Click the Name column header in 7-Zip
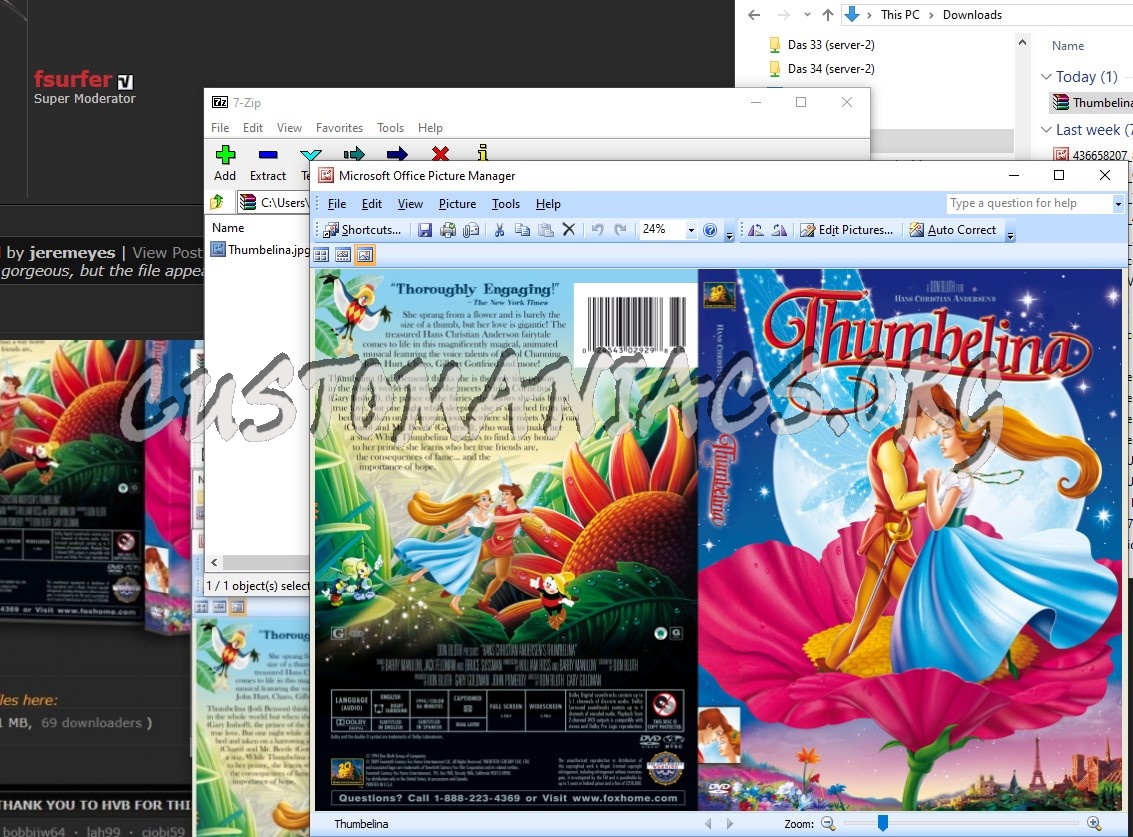 point(228,228)
